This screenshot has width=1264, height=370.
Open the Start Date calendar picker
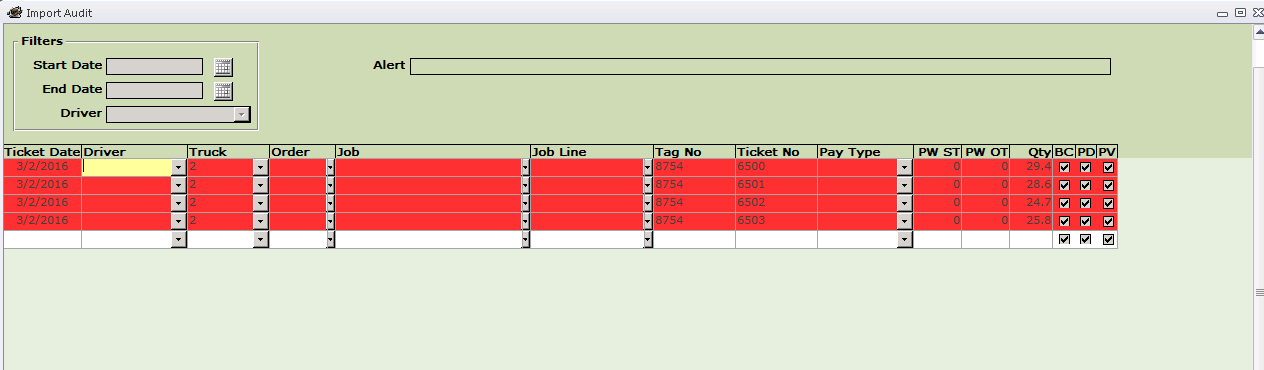(223, 67)
